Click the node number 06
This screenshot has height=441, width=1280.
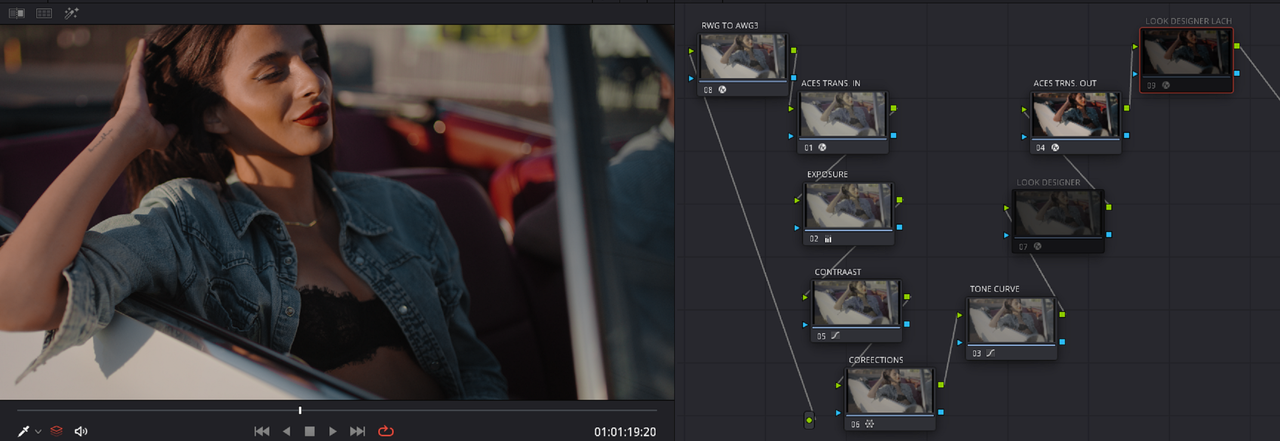pyautogui.click(x=855, y=424)
